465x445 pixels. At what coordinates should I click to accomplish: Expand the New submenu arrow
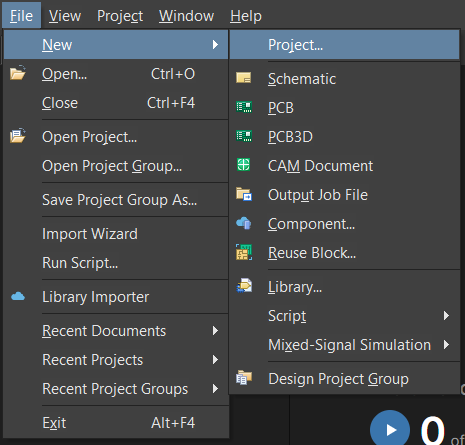pyautogui.click(x=215, y=44)
